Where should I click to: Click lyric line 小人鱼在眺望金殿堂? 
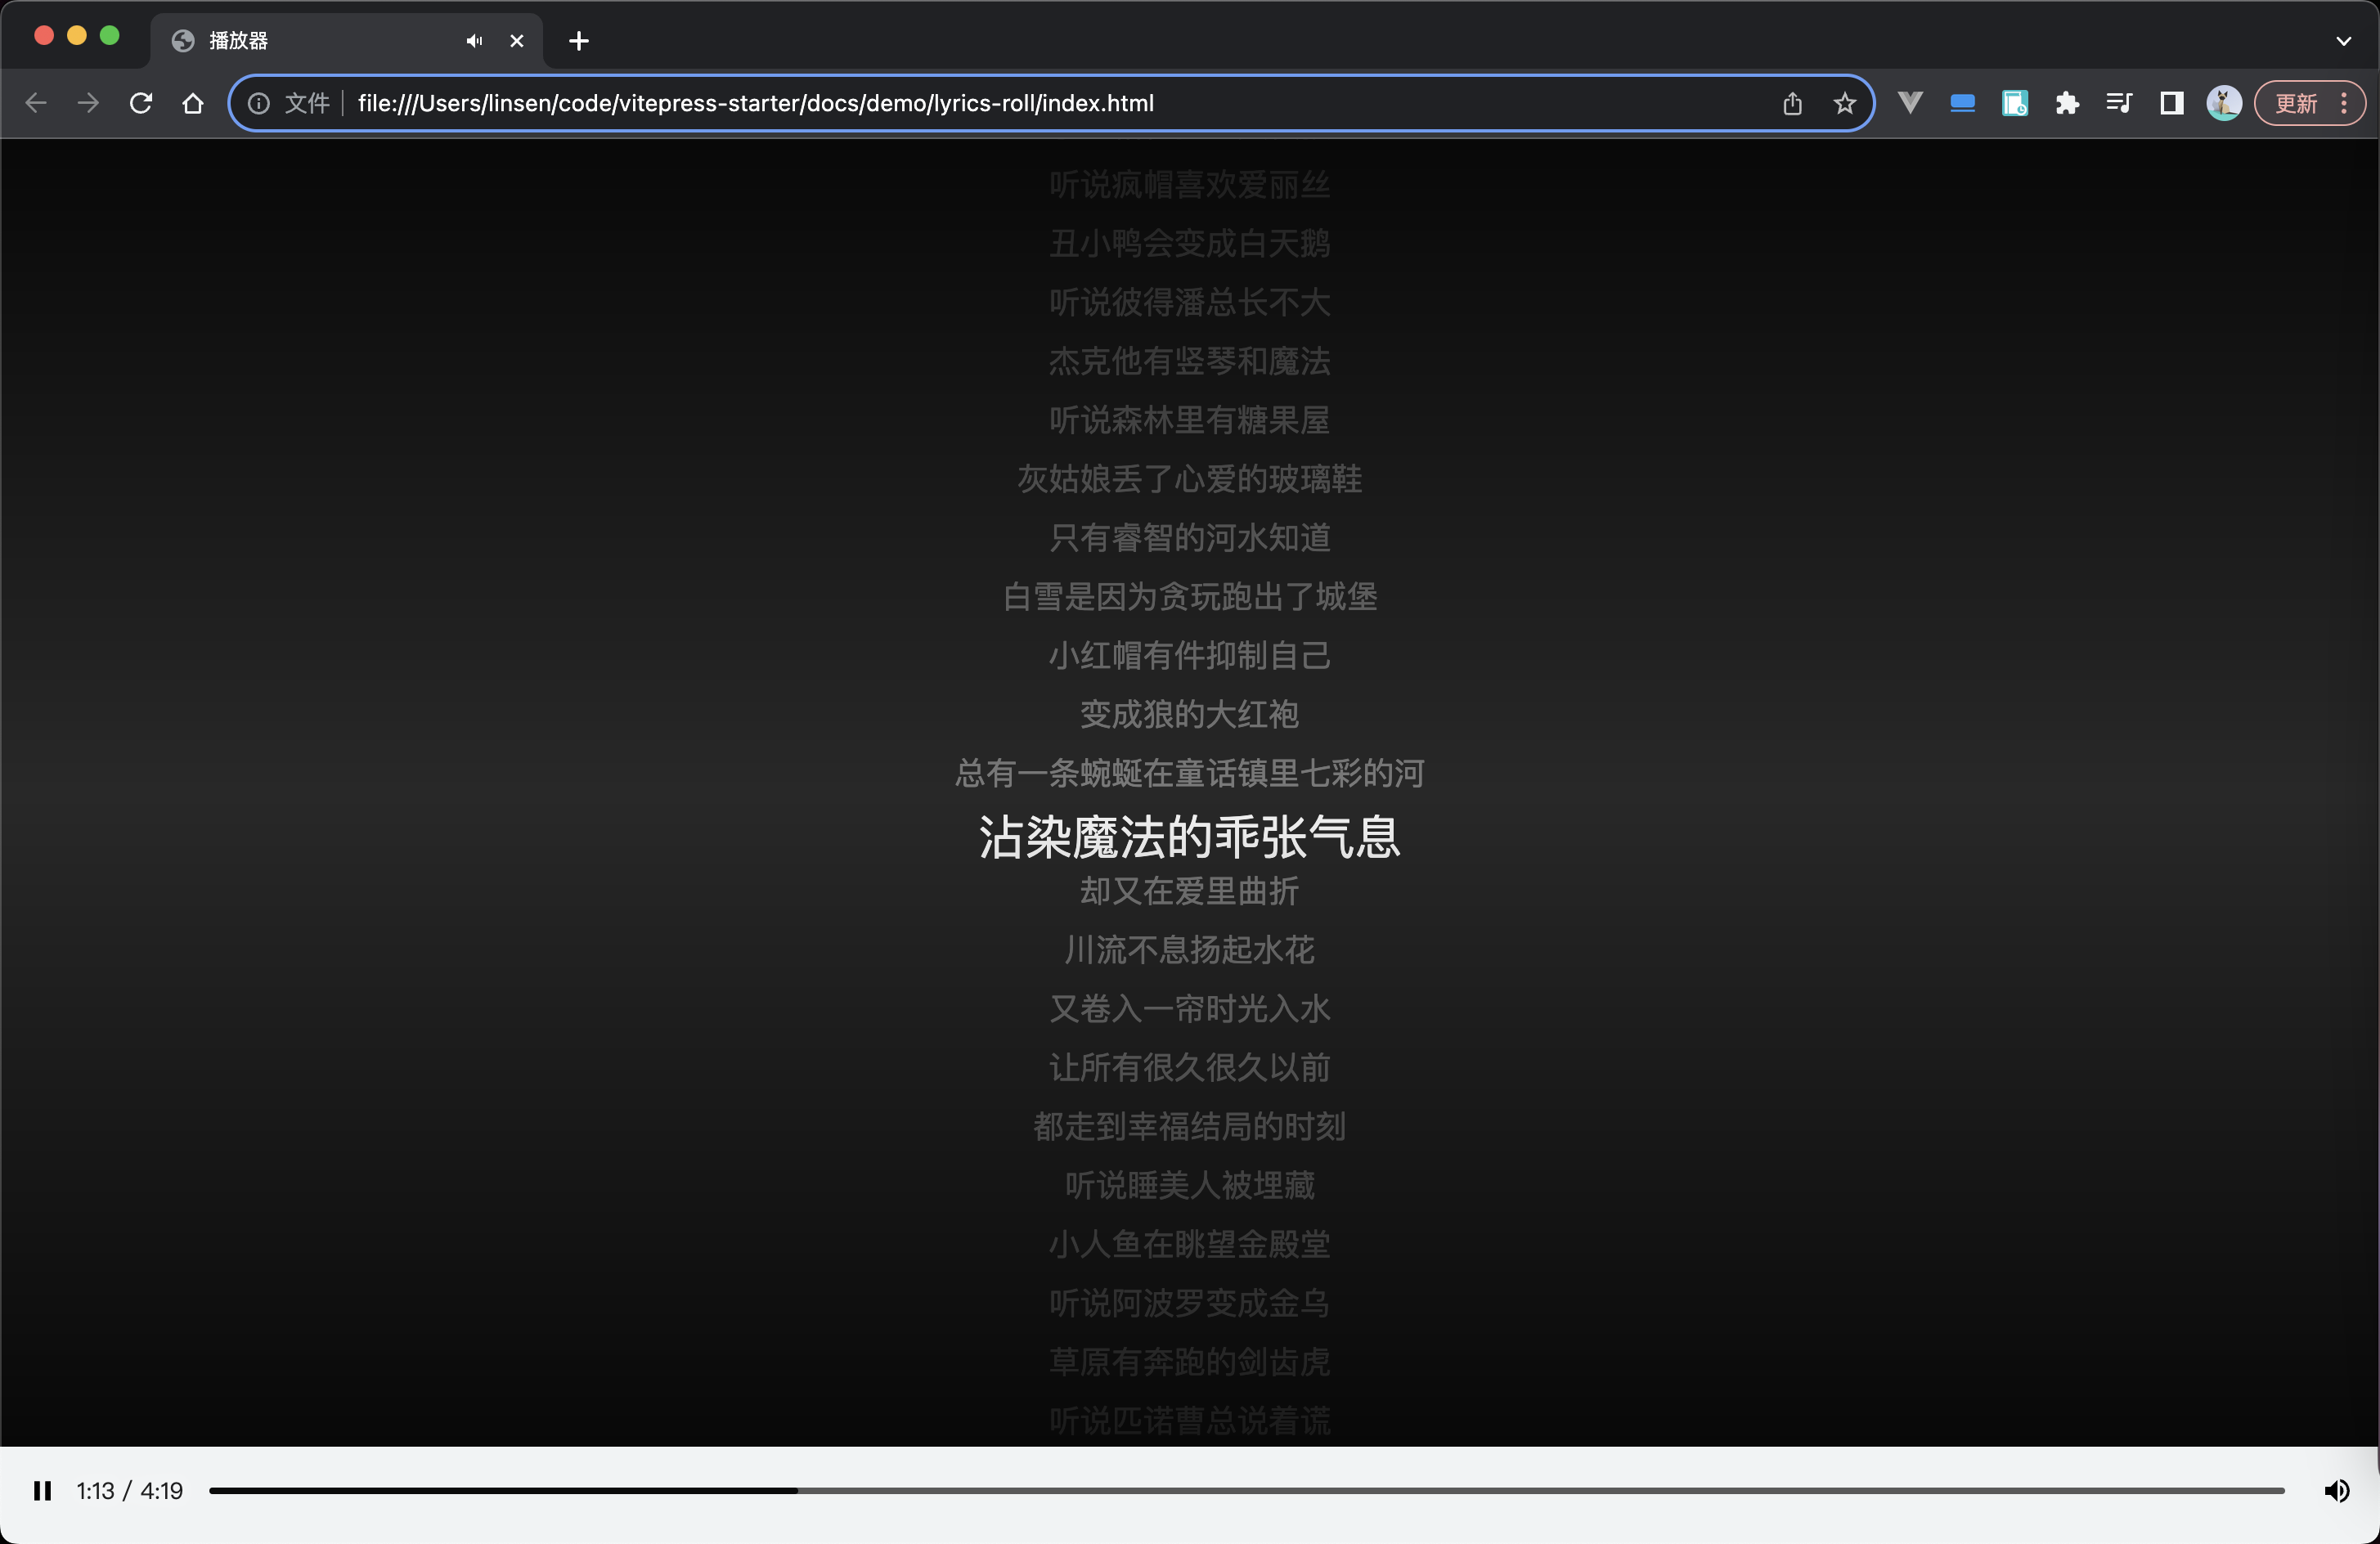pos(1189,1245)
